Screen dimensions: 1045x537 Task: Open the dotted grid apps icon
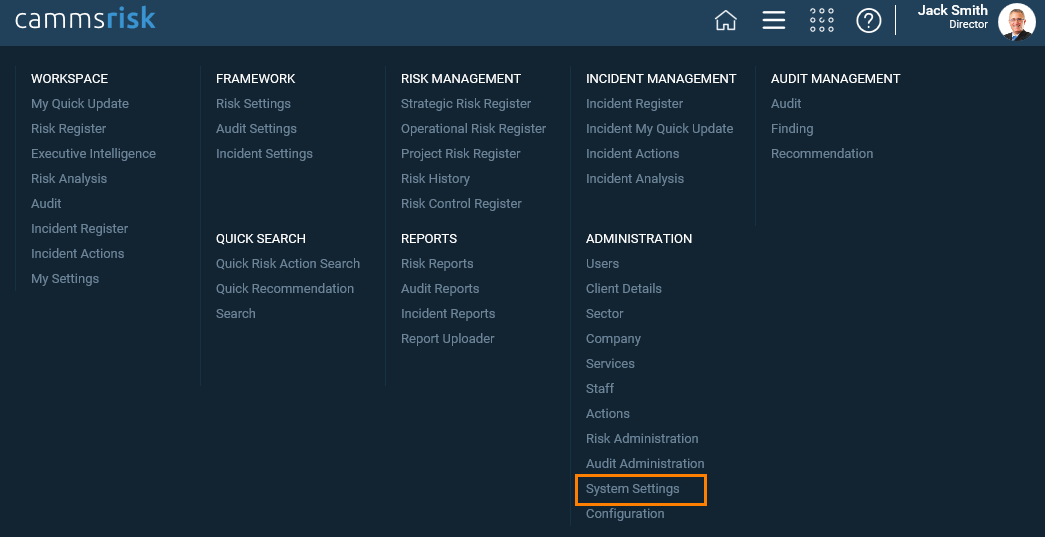tap(821, 21)
